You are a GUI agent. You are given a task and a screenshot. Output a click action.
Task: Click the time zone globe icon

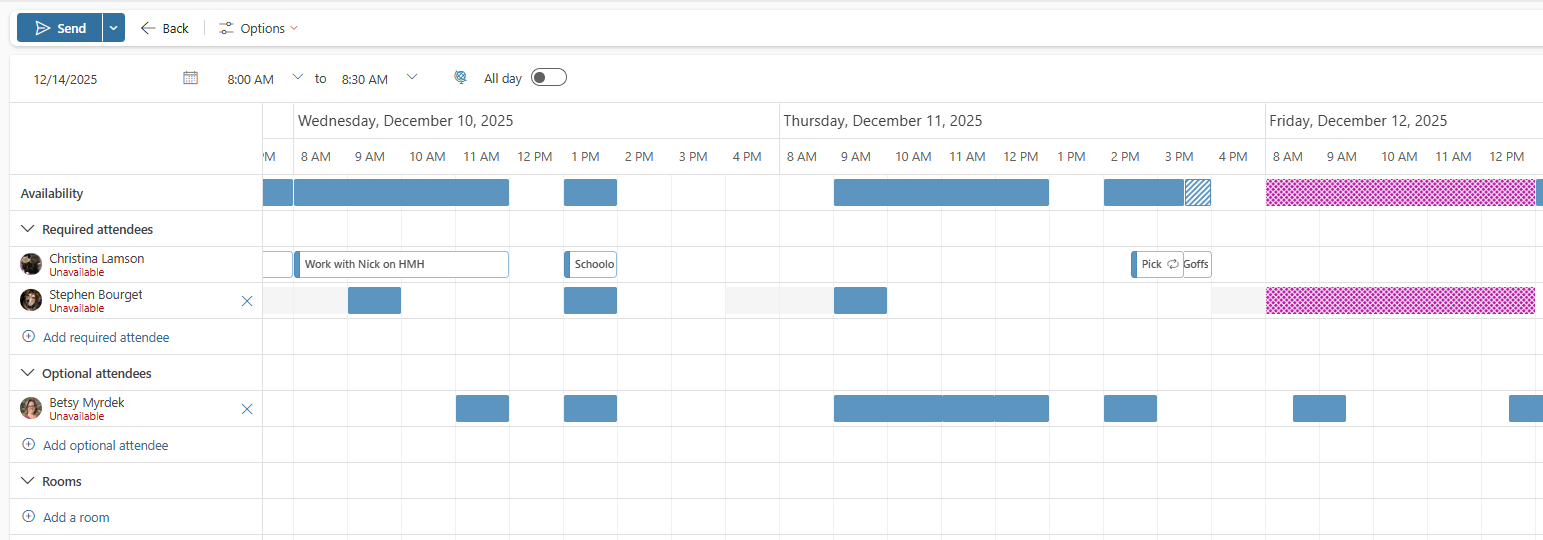click(x=460, y=78)
